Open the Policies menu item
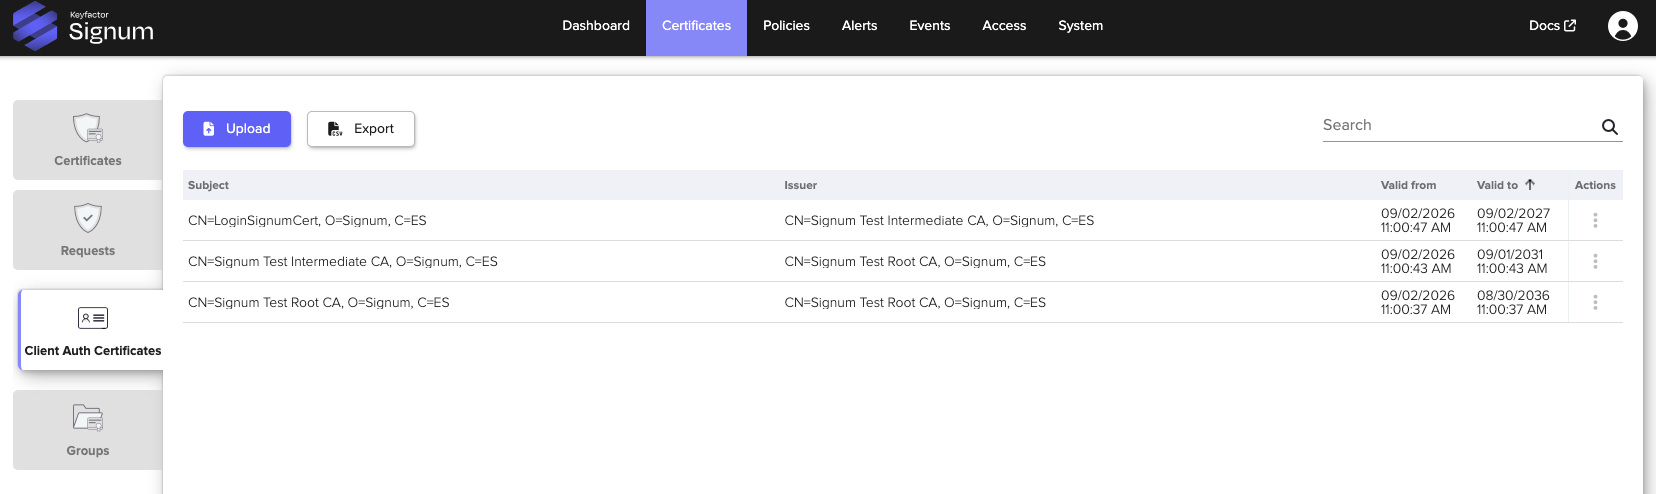This screenshot has width=1656, height=494. tap(786, 26)
